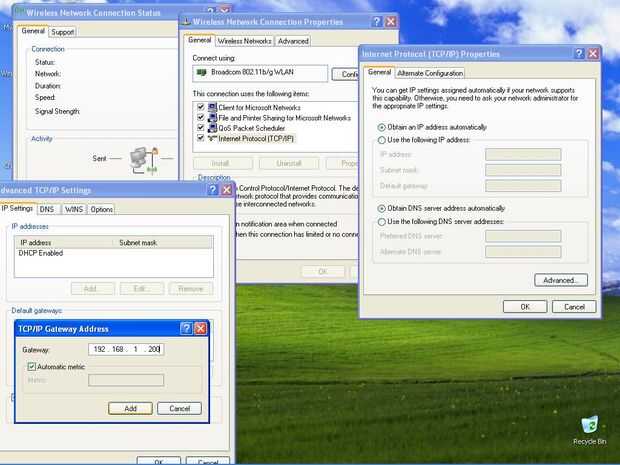Click the Advanced... button
This screenshot has height=465, width=620.
click(x=561, y=280)
